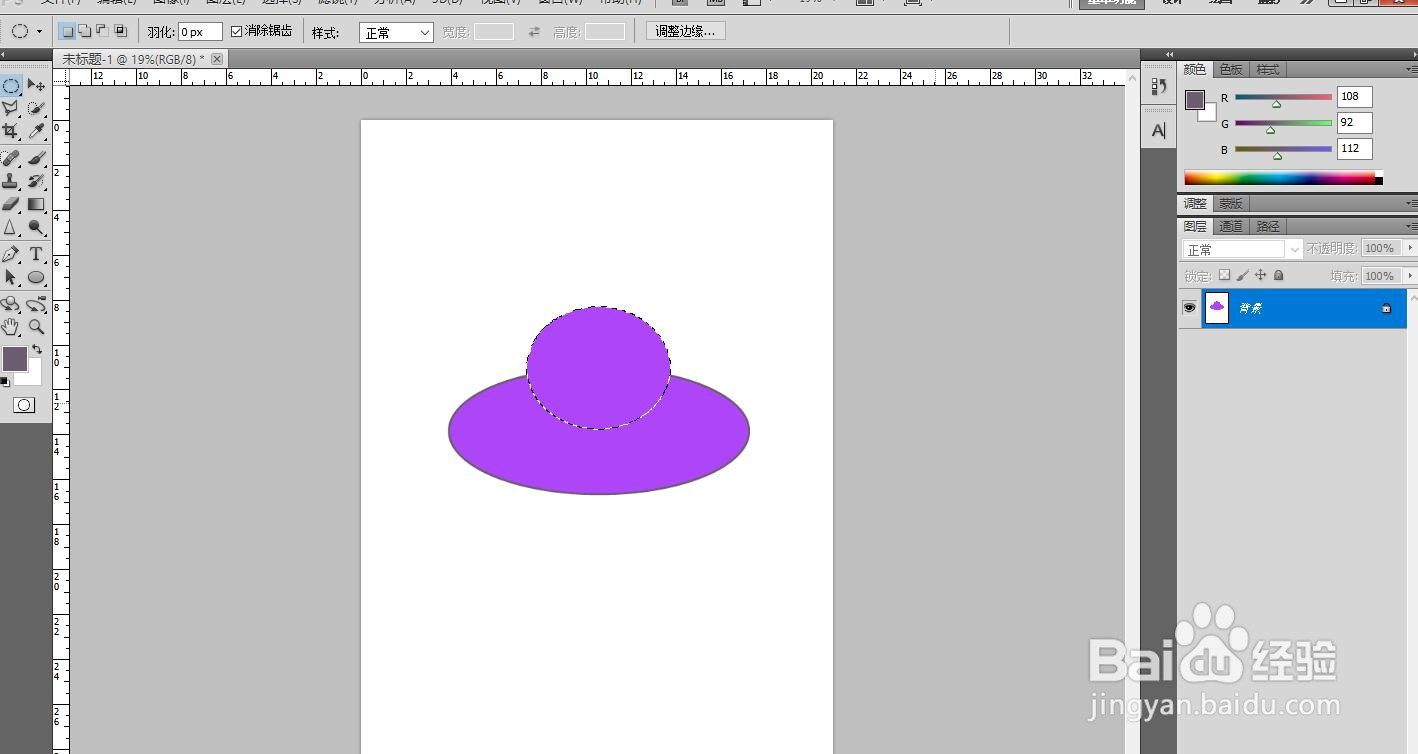This screenshot has height=754, width=1418.
Task: Select the Crop tool
Action: click(x=11, y=131)
